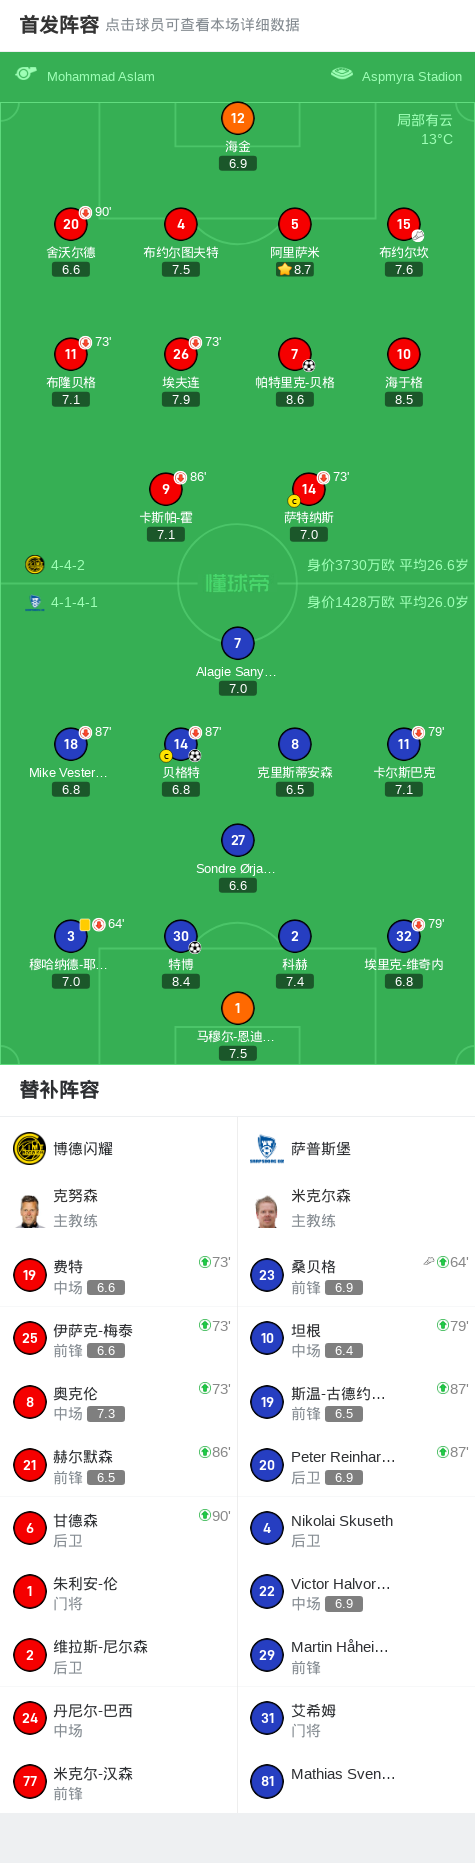Open goalkeeper number 12 海金 player icon
This screenshot has width=475, height=1863.
pyautogui.click(x=238, y=118)
